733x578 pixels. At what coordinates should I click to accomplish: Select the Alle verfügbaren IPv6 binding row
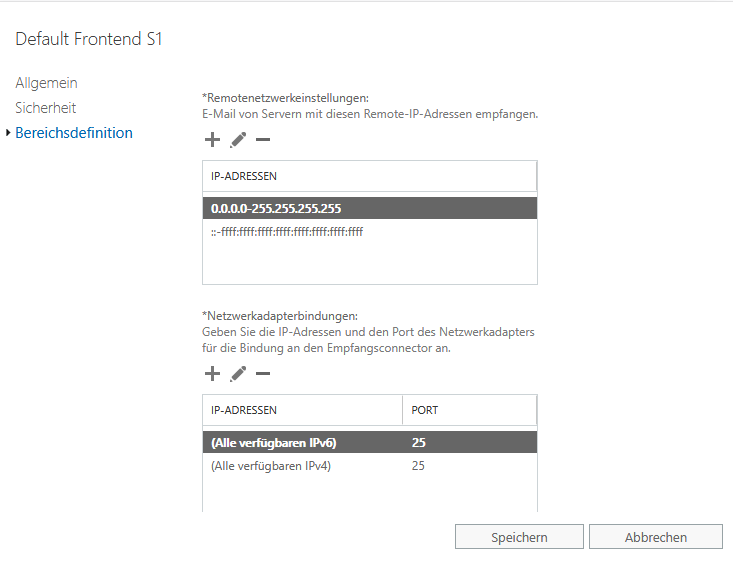click(x=370, y=442)
